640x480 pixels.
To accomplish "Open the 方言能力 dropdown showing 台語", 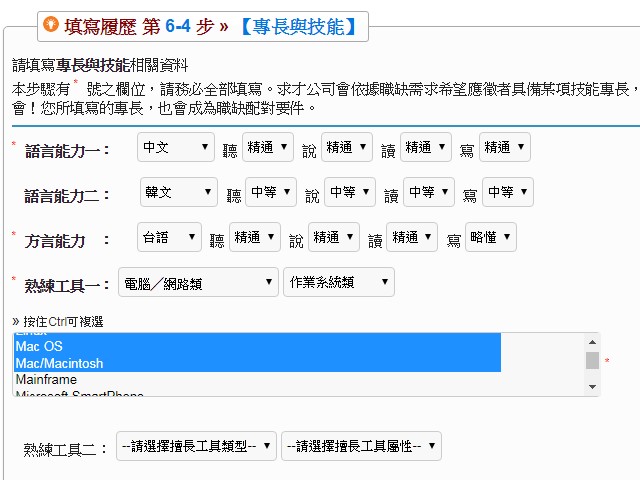I will pyautogui.click(x=169, y=237).
